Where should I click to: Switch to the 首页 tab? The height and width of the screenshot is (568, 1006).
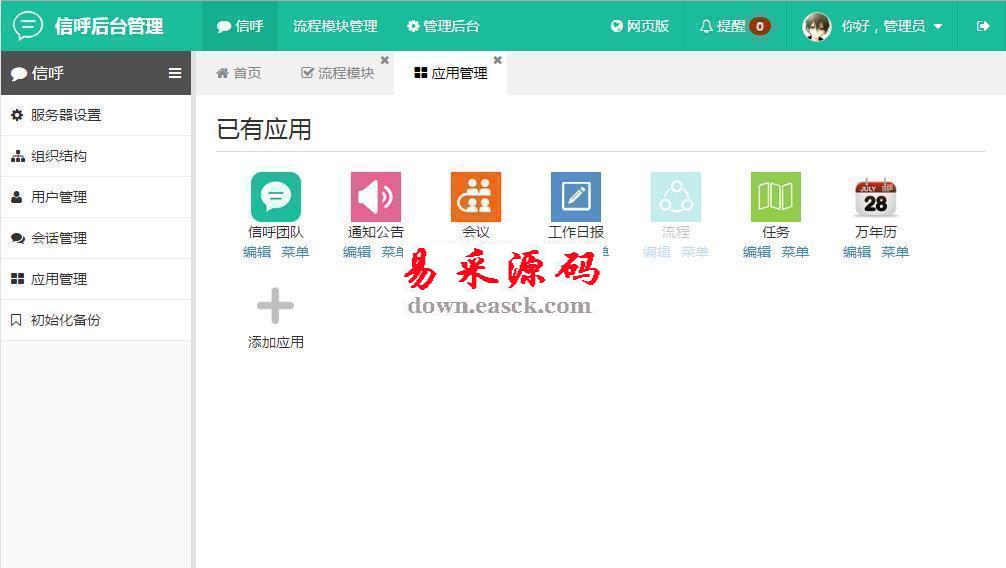(x=239, y=73)
